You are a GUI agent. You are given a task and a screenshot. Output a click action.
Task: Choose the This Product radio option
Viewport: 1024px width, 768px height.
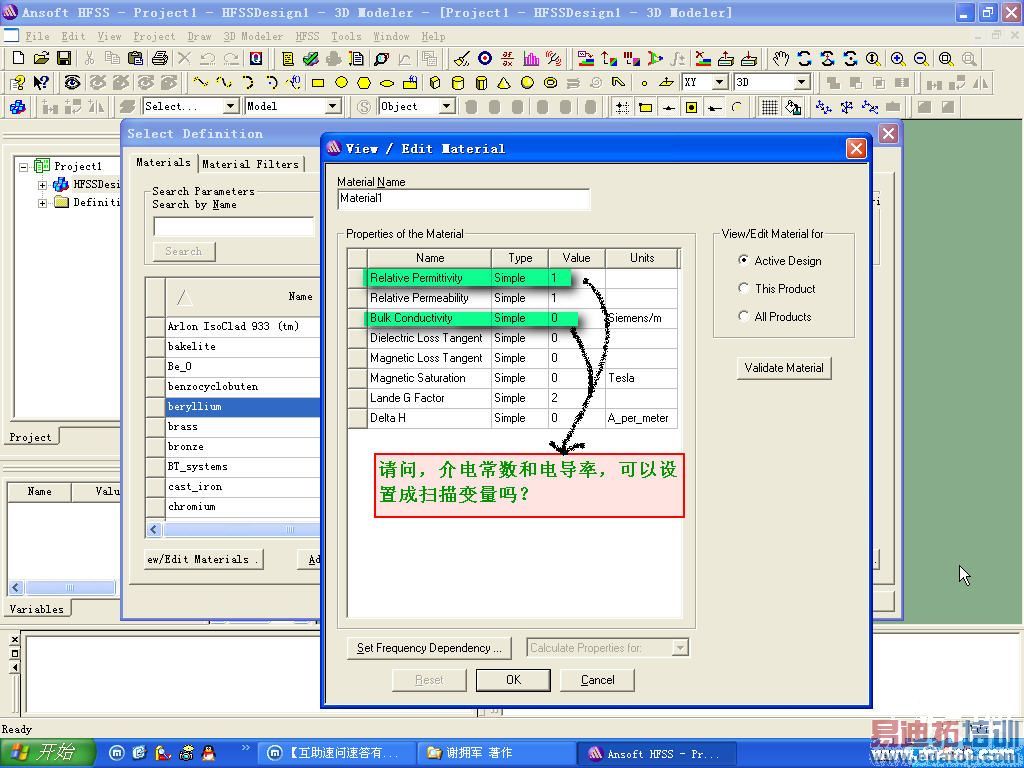click(x=743, y=288)
